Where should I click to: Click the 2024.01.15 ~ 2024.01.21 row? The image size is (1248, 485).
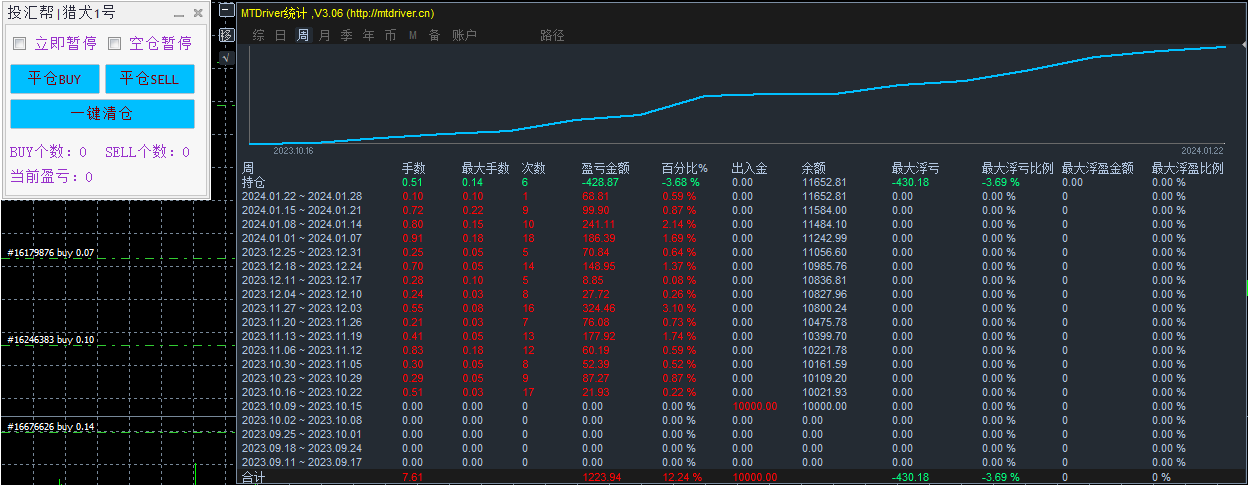tap(742, 210)
